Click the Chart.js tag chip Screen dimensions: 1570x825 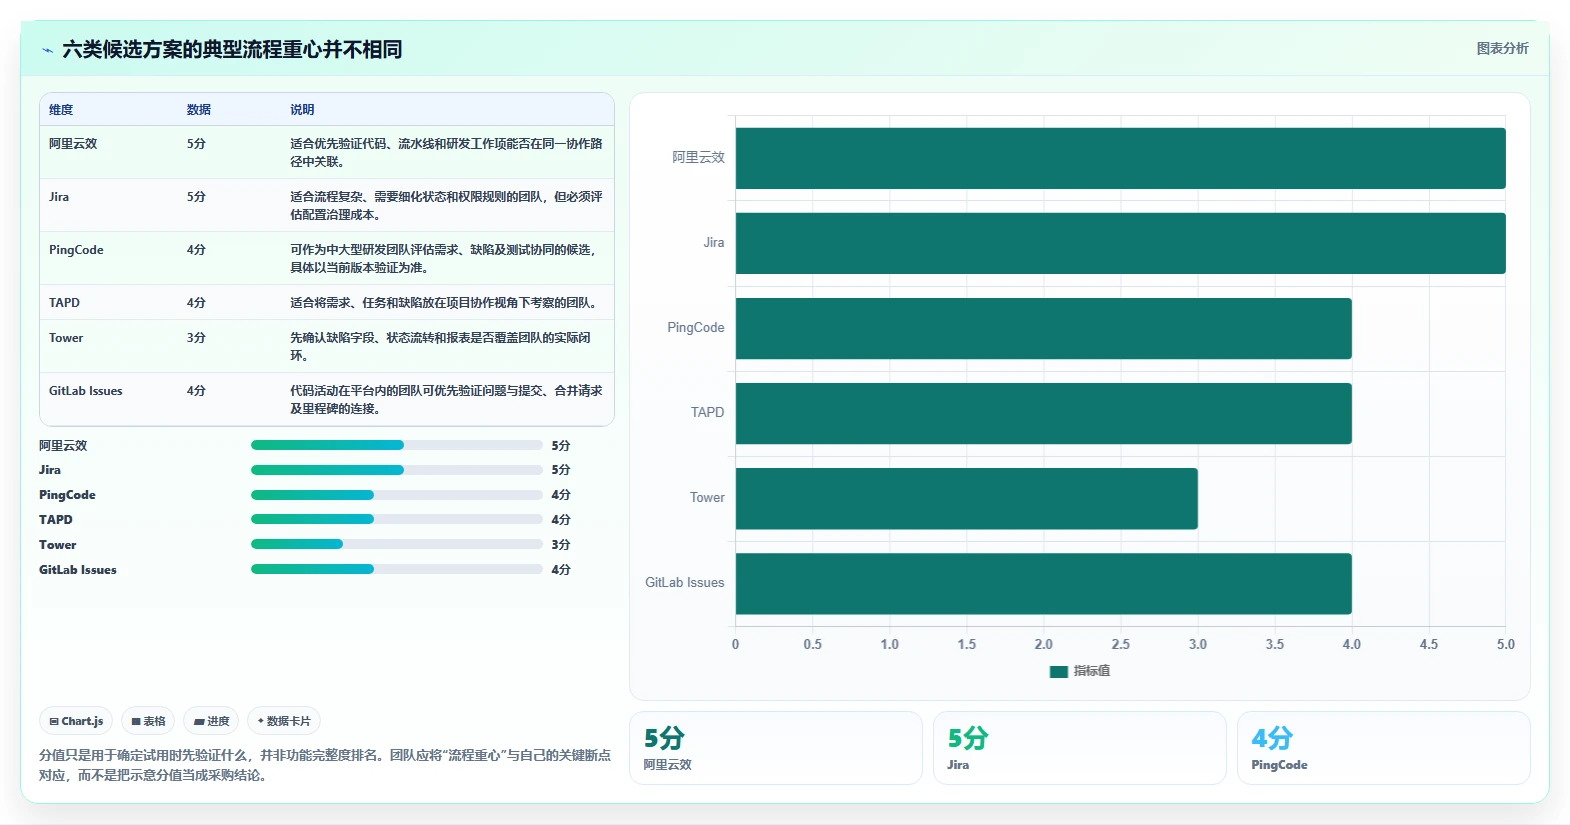coord(76,721)
